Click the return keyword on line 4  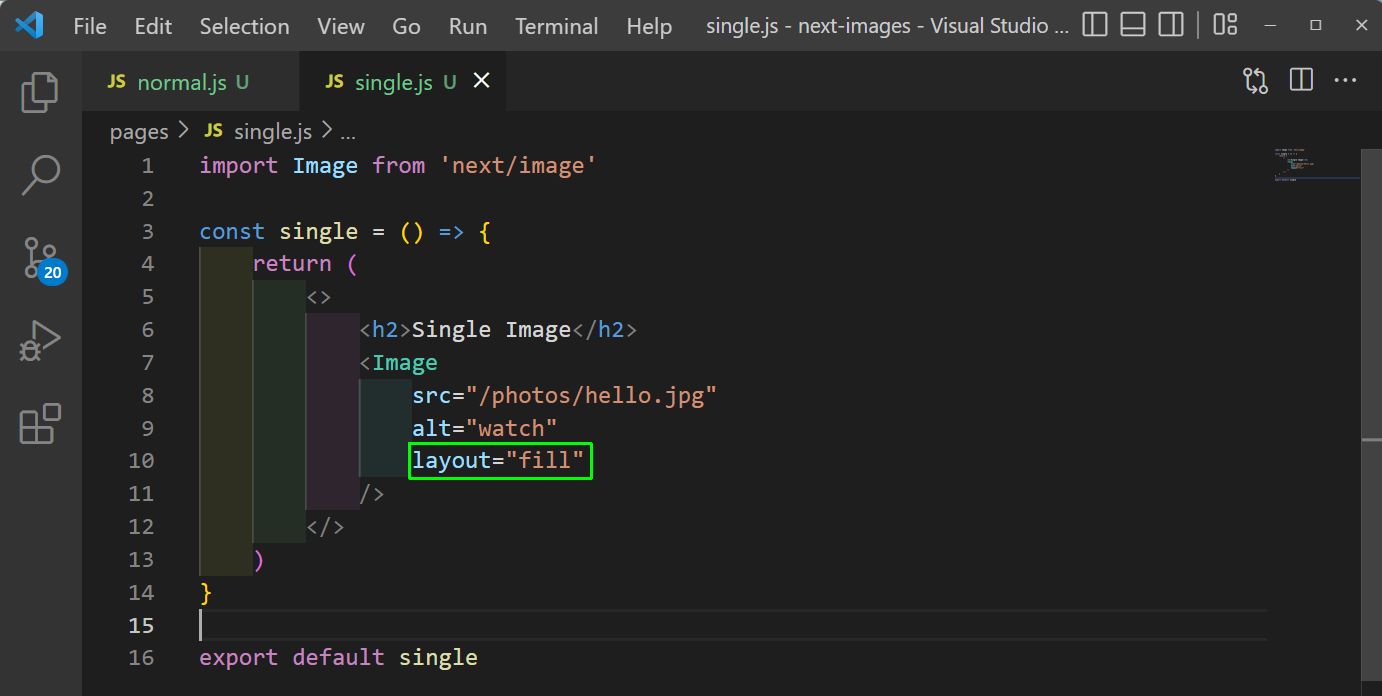292,264
